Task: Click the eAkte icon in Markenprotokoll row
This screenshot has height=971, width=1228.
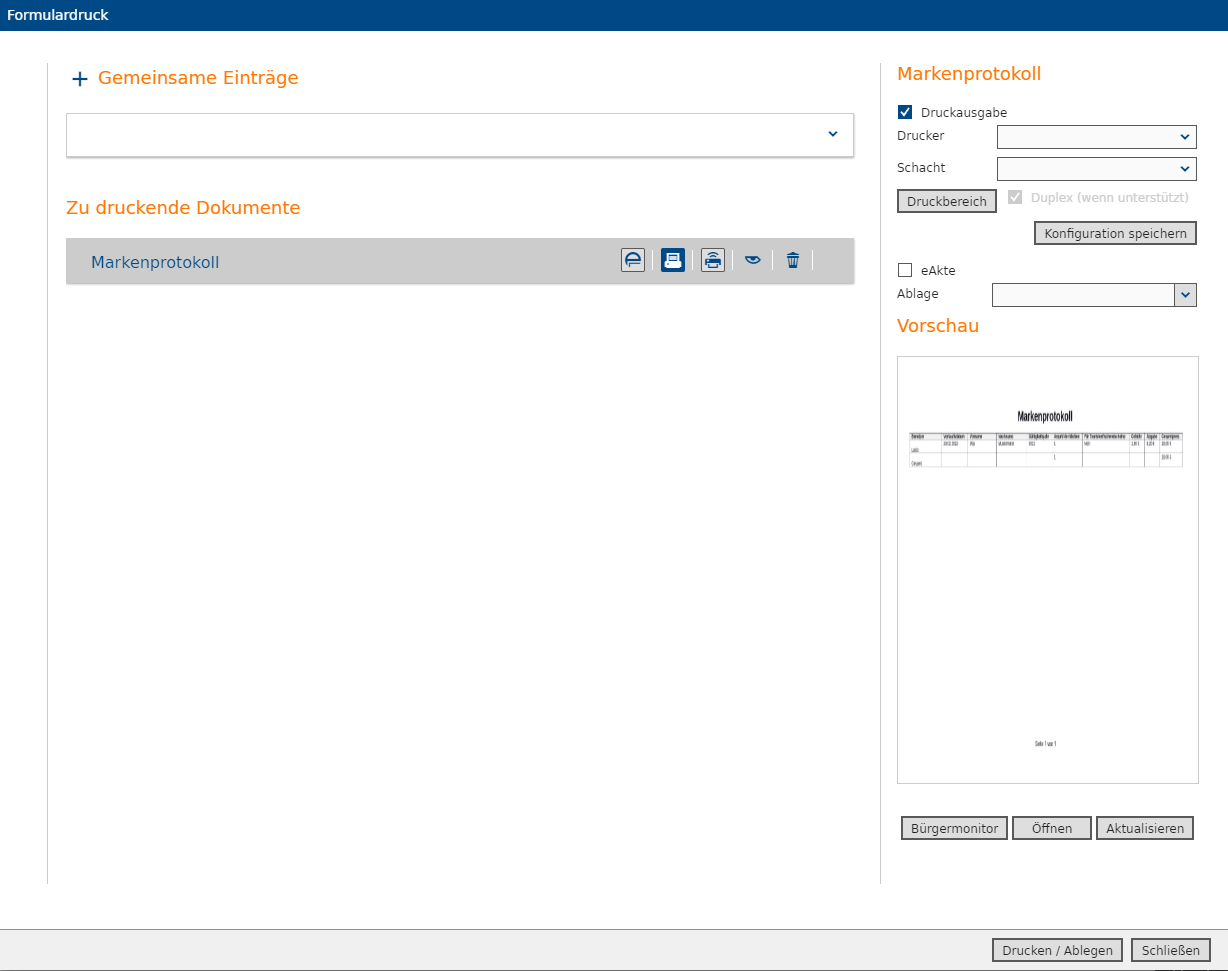Action: click(x=633, y=261)
